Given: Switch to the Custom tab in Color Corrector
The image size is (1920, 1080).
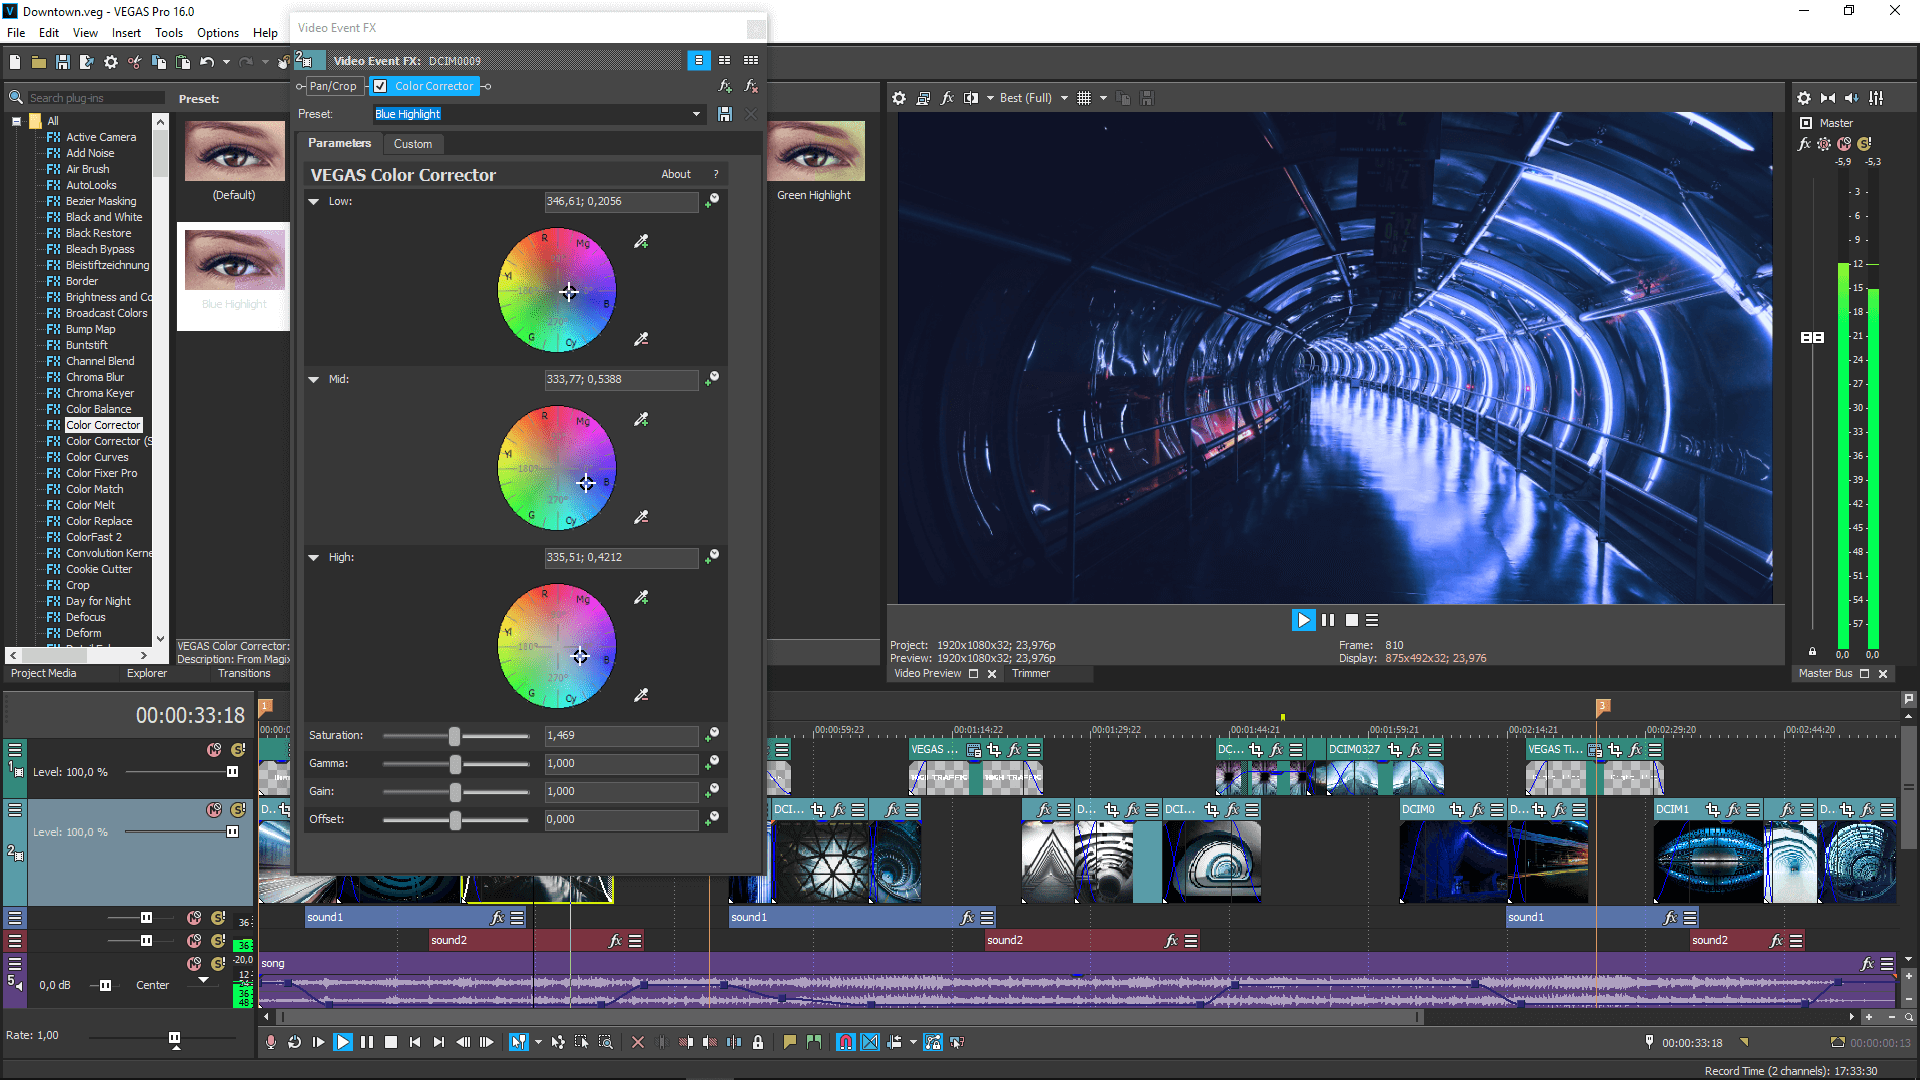Looking at the screenshot, I should (x=410, y=142).
